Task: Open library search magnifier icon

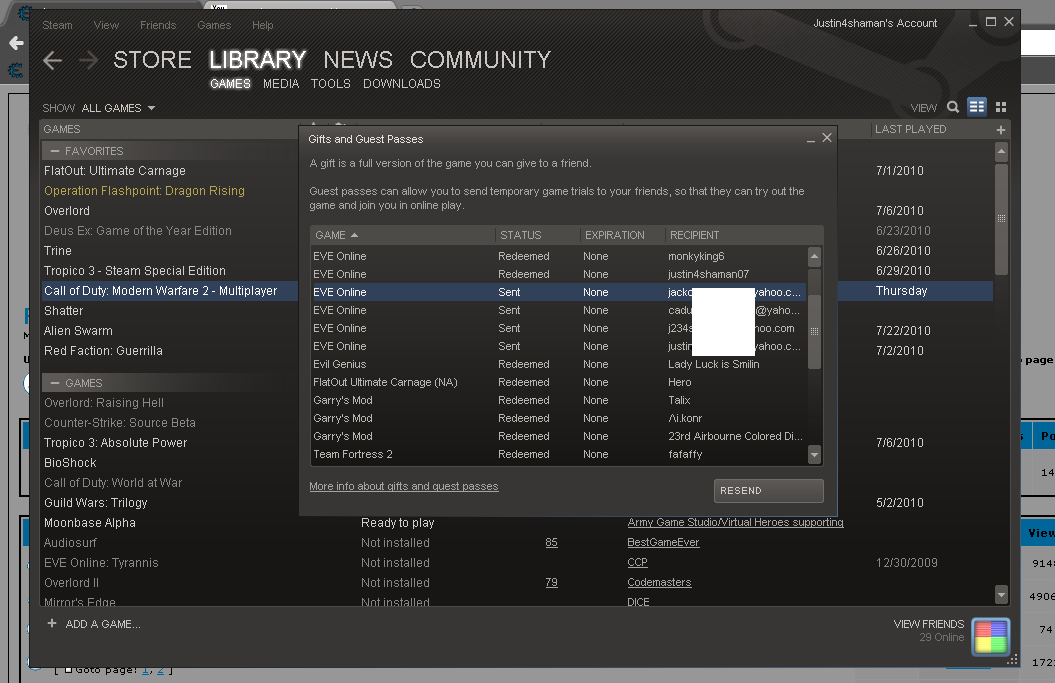Action: 953,107
